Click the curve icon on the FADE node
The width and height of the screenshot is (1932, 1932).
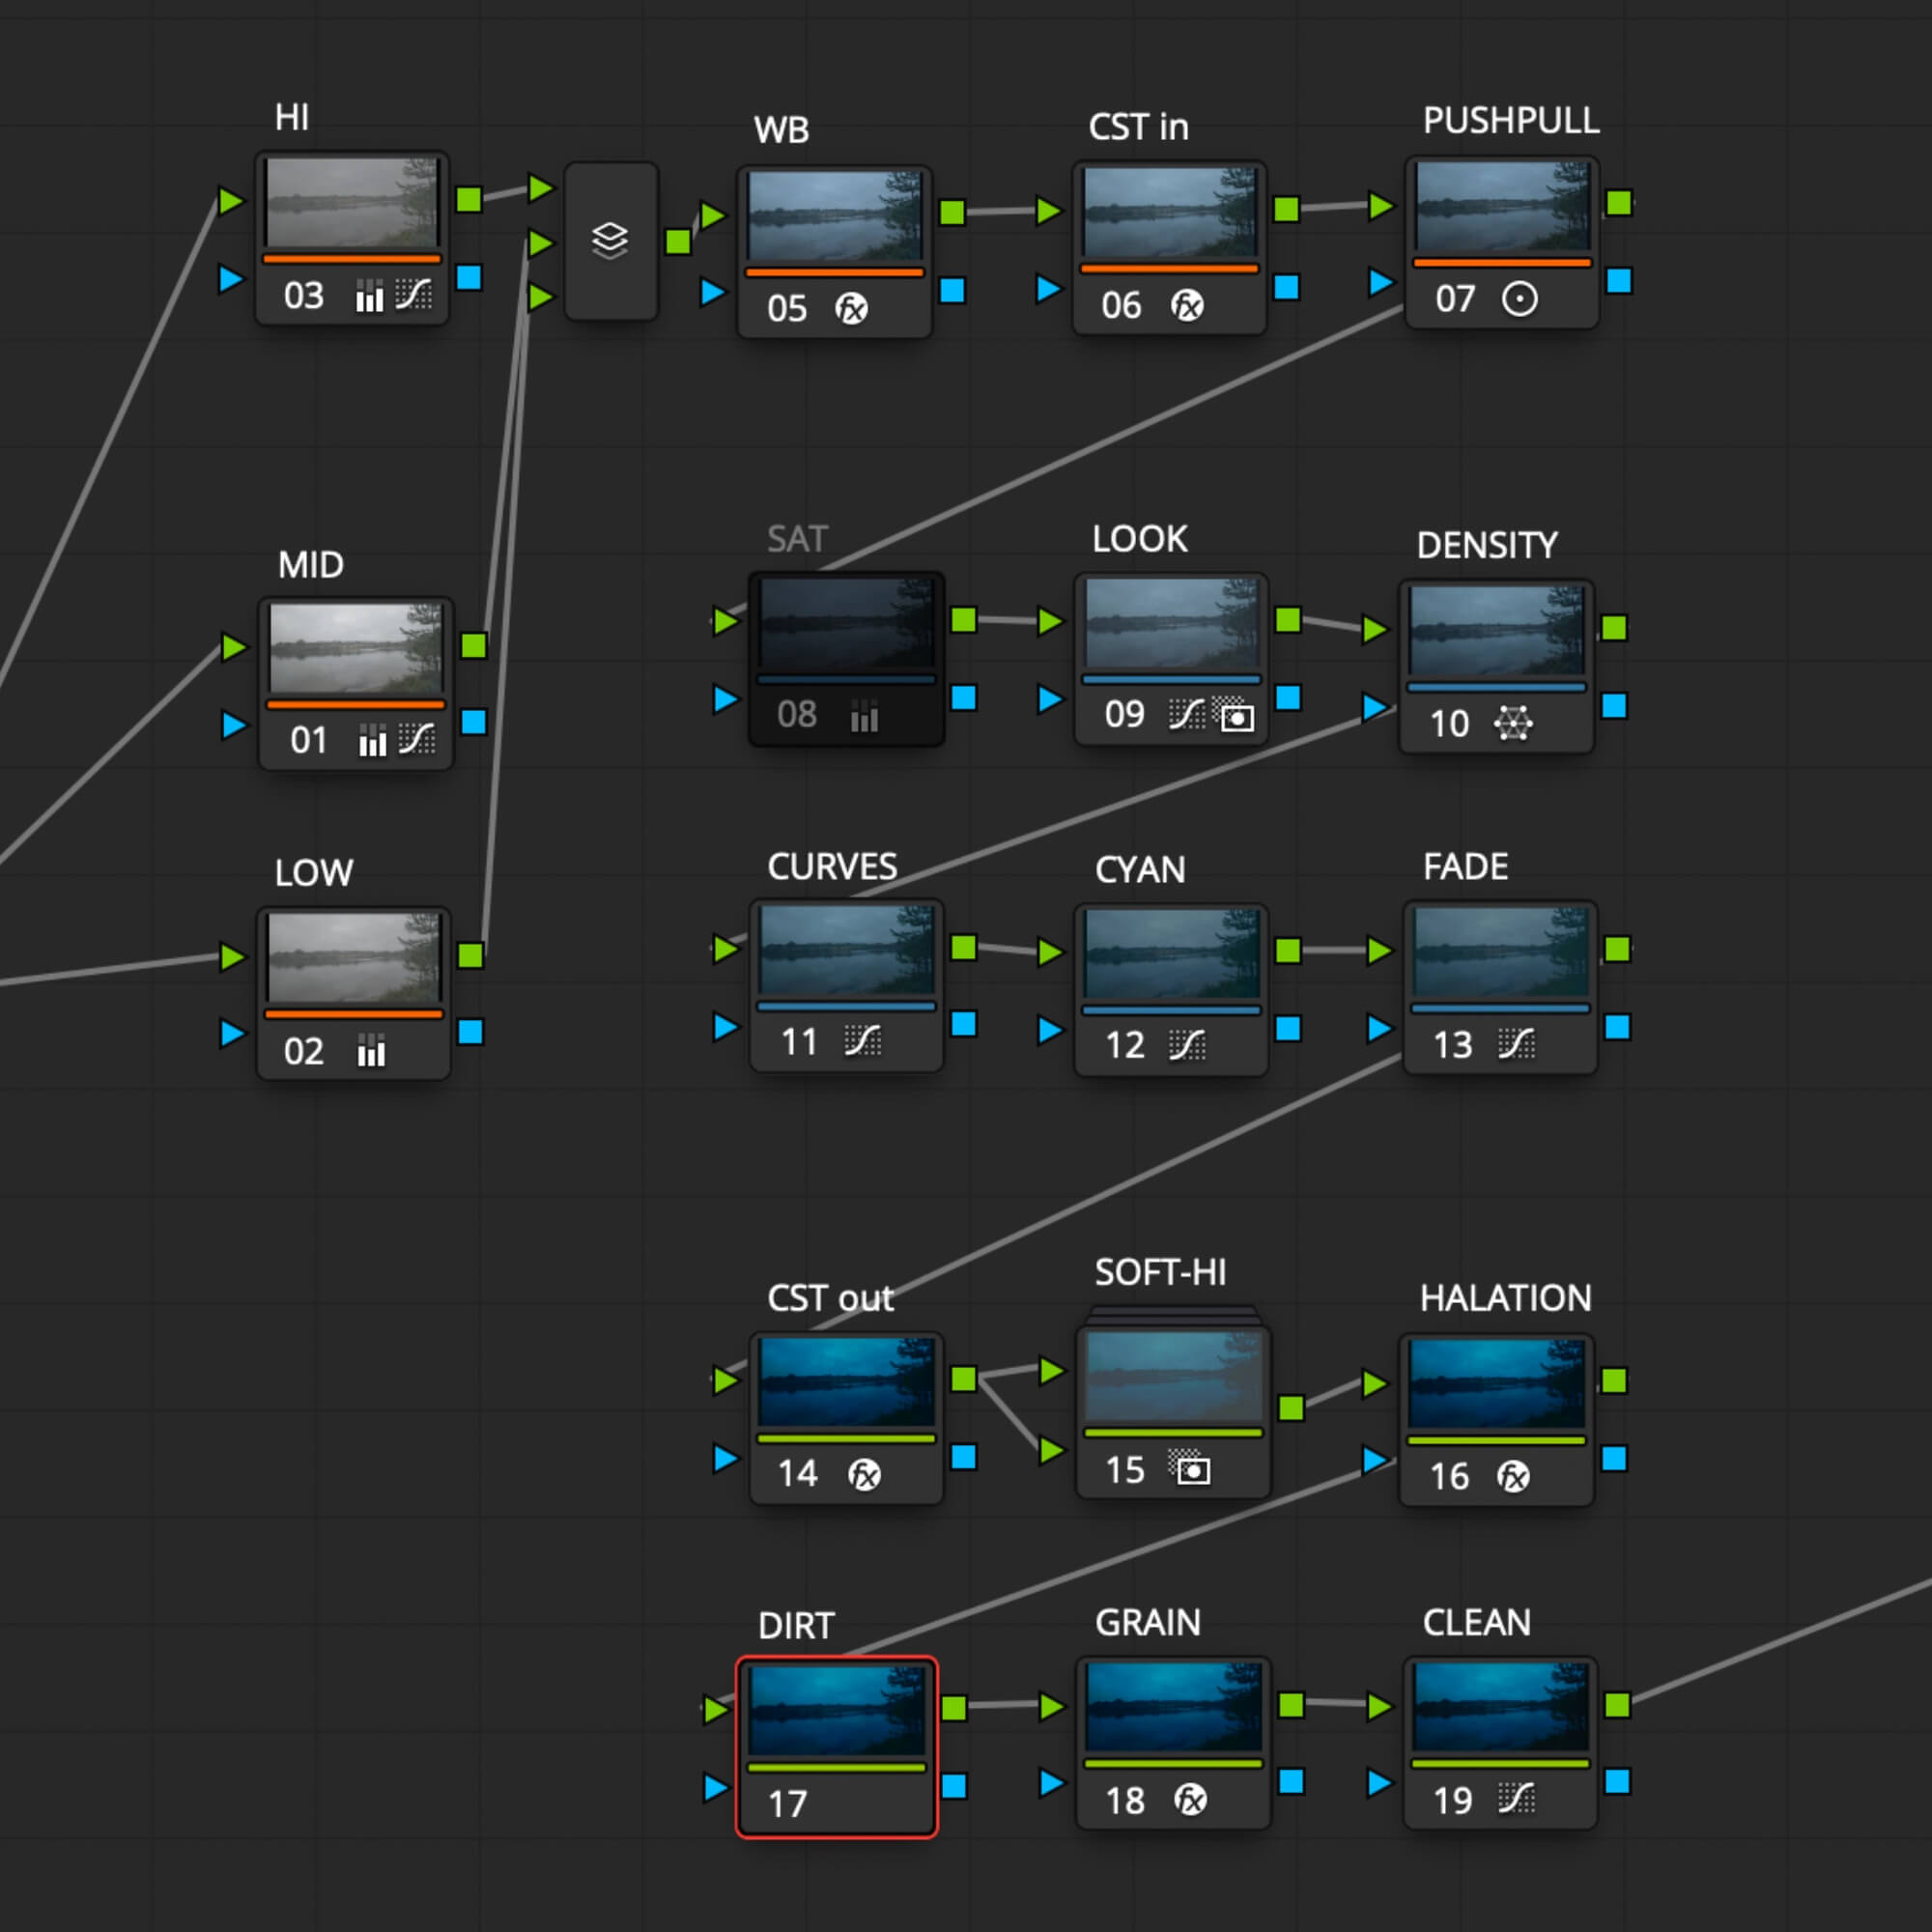pos(1516,1043)
